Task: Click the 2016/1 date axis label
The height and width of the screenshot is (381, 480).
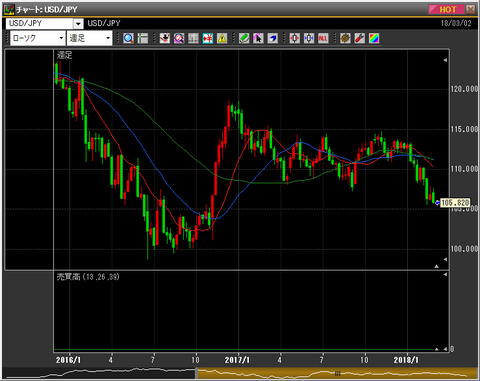Action: pyautogui.click(x=68, y=360)
